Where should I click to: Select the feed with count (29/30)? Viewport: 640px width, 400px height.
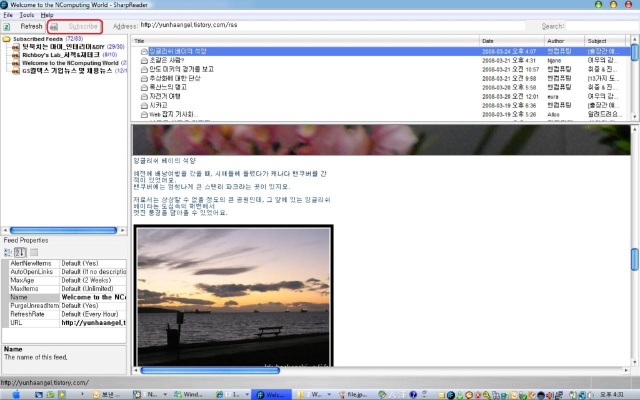(x=63, y=47)
